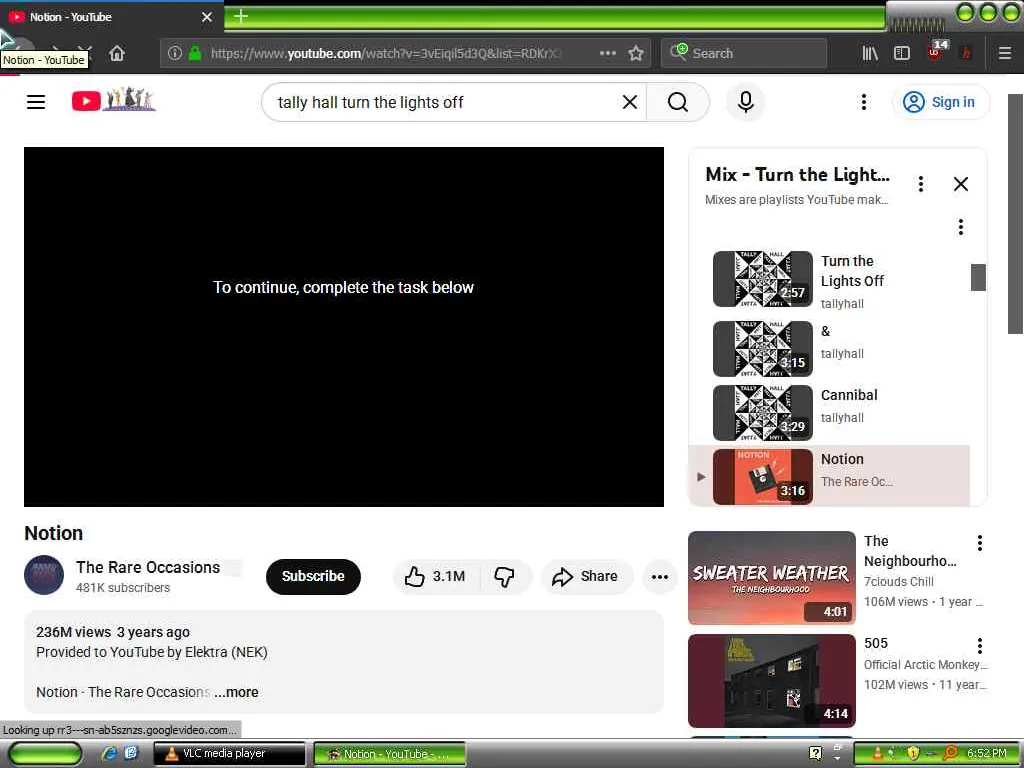Screen dimensions: 1024x768
Task: Open the three-dot menu below the Mix header
Action: tap(961, 227)
